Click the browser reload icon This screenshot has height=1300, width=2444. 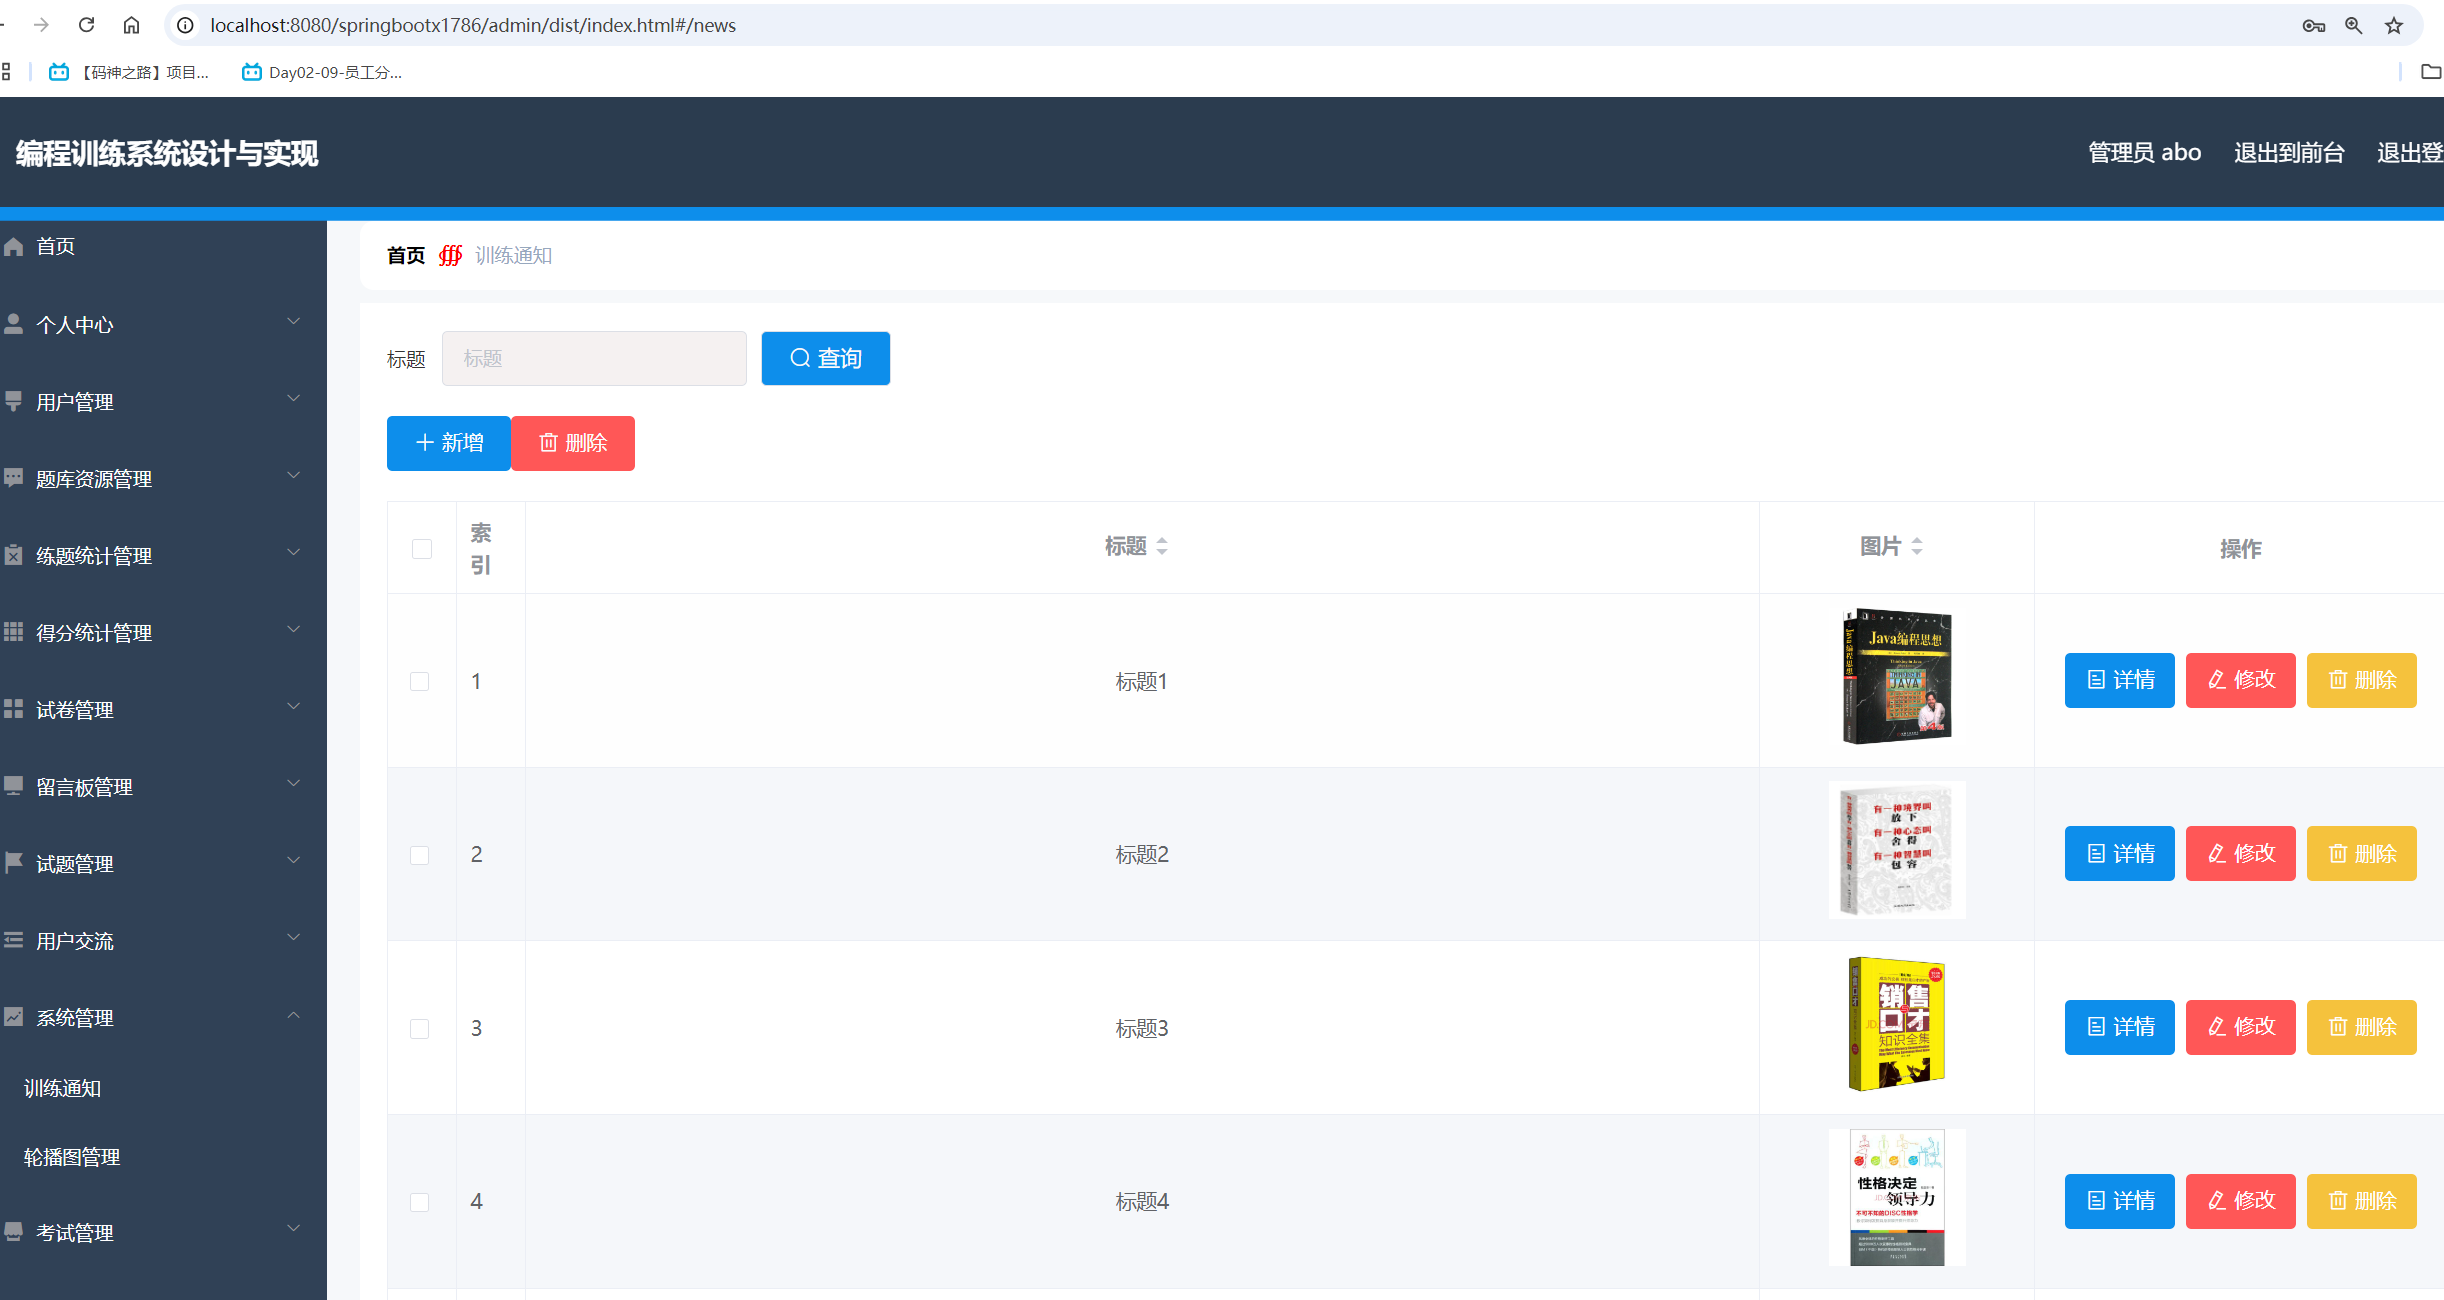[87, 25]
